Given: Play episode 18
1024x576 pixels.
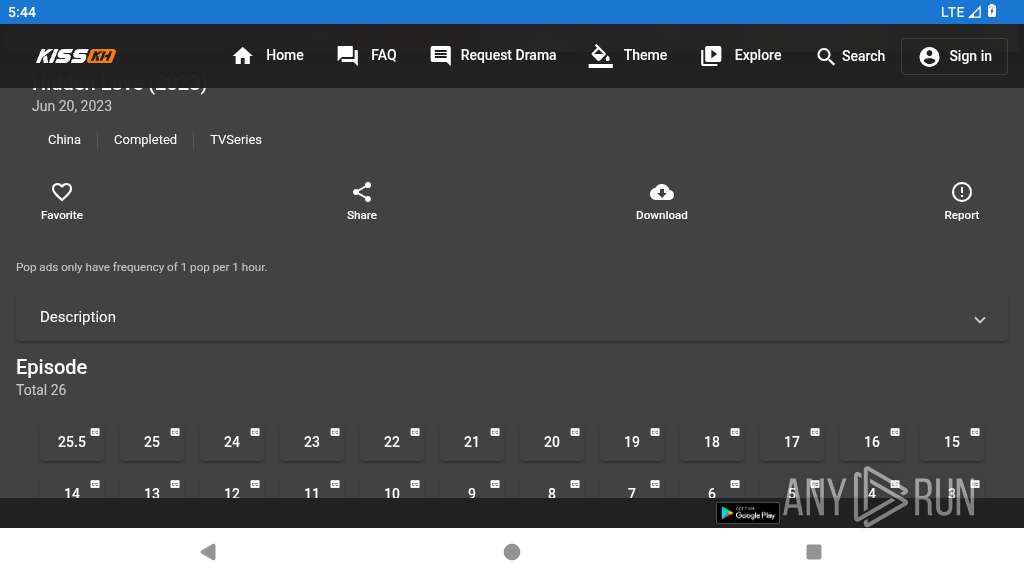Looking at the screenshot, I should [x=712, y=442].
